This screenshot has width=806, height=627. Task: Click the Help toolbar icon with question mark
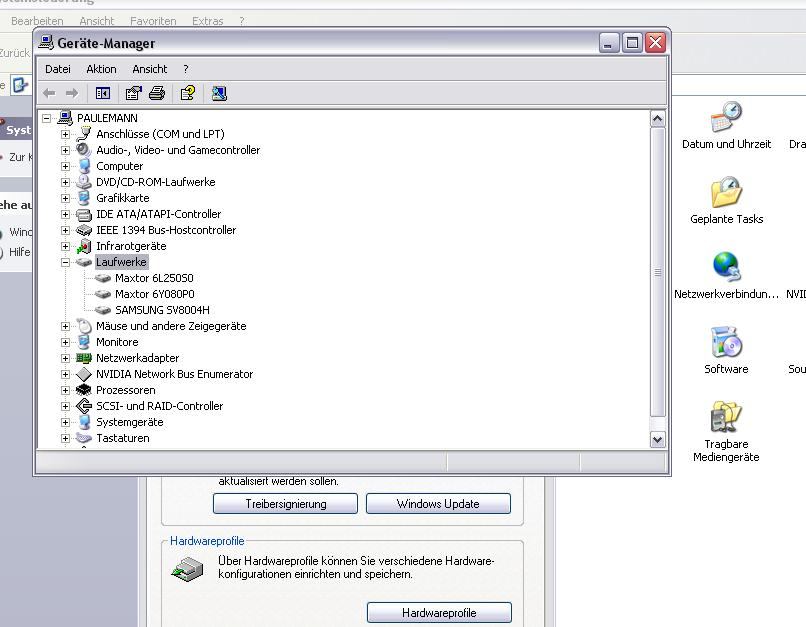coord(188,93)
